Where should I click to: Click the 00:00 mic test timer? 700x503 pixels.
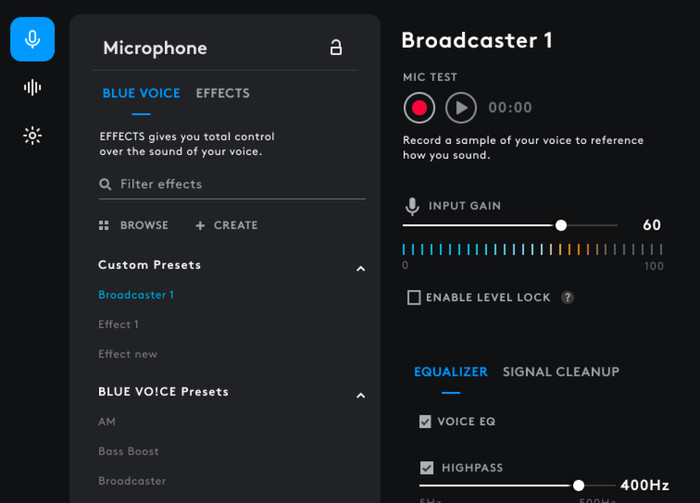510,108
